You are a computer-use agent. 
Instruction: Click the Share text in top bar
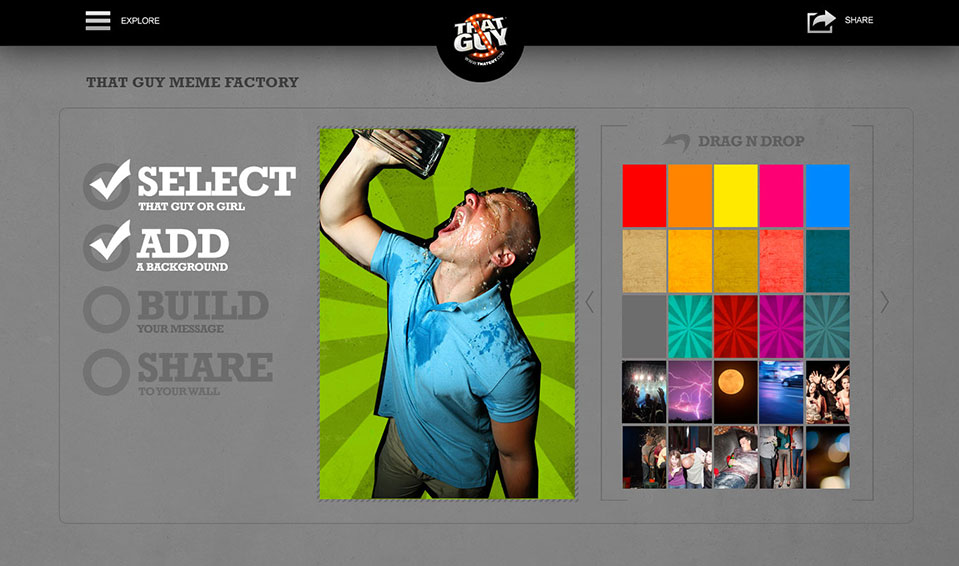coord(859,20)
